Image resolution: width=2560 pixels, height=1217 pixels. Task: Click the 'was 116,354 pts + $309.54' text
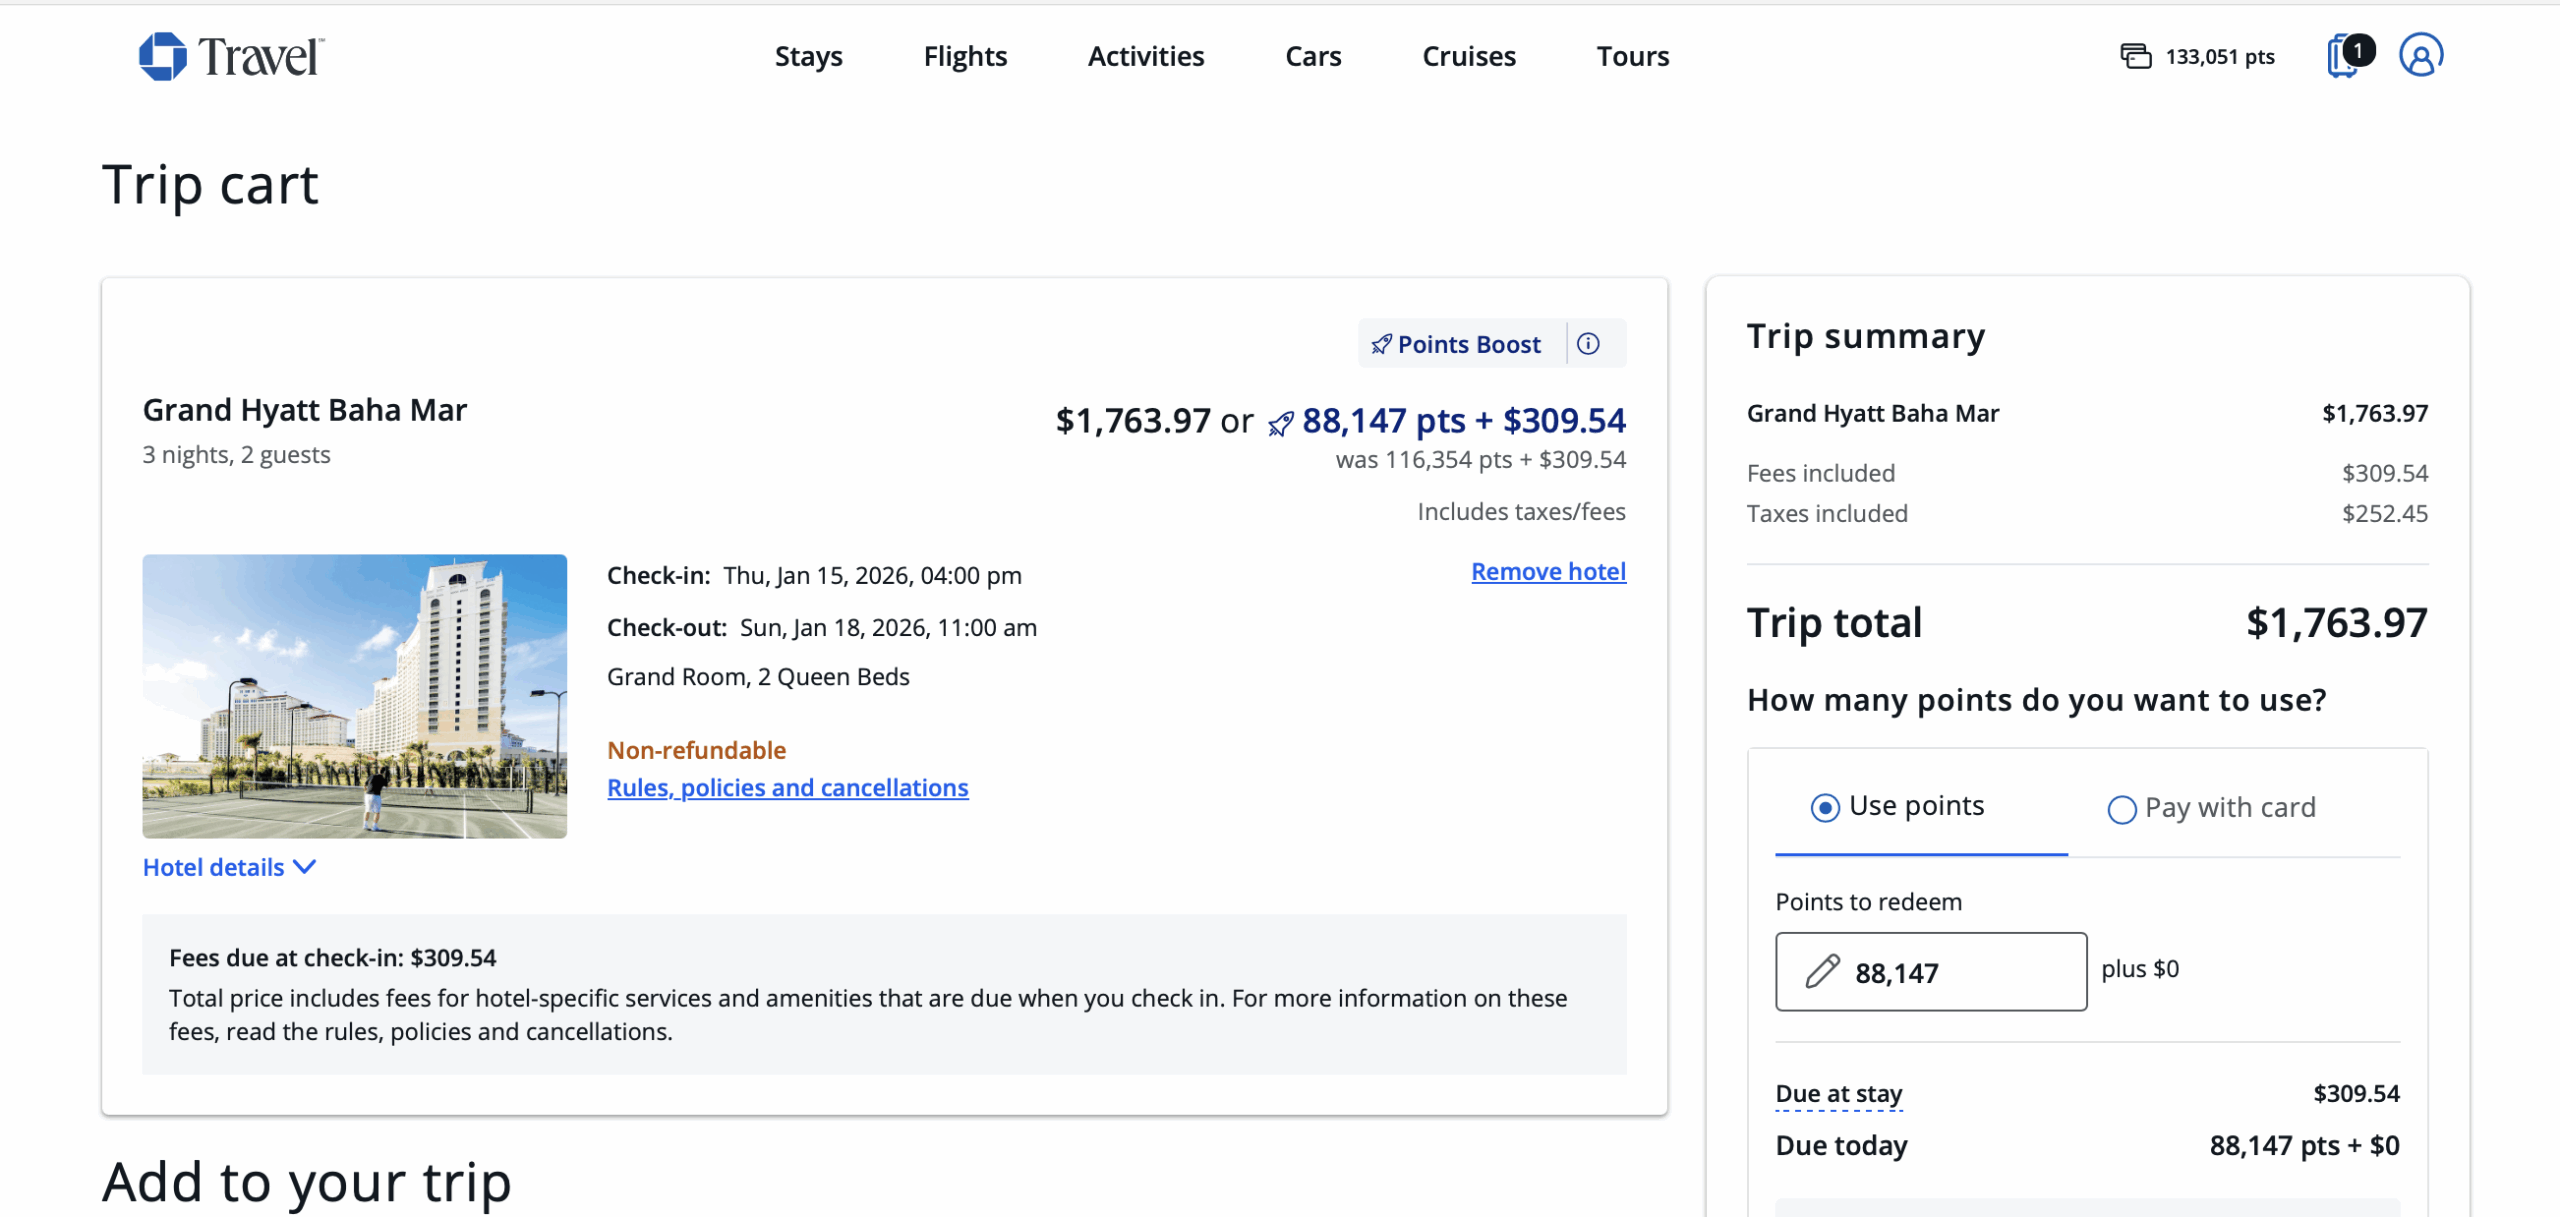(x=1481, y=460)
